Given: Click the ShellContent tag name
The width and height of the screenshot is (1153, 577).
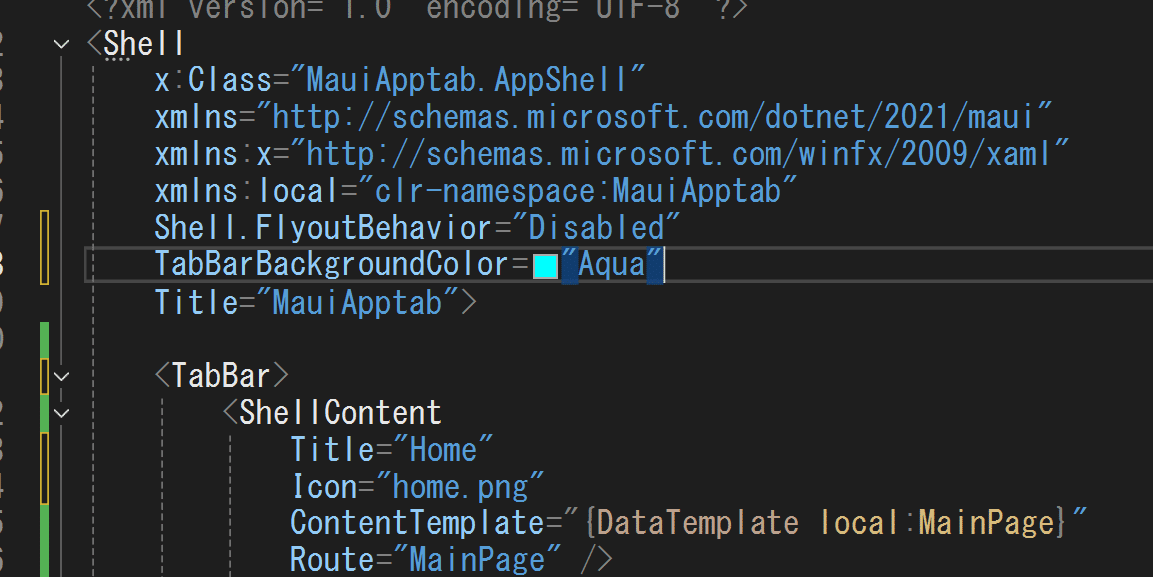Looking at the screenshot, I should click(340, 413).
